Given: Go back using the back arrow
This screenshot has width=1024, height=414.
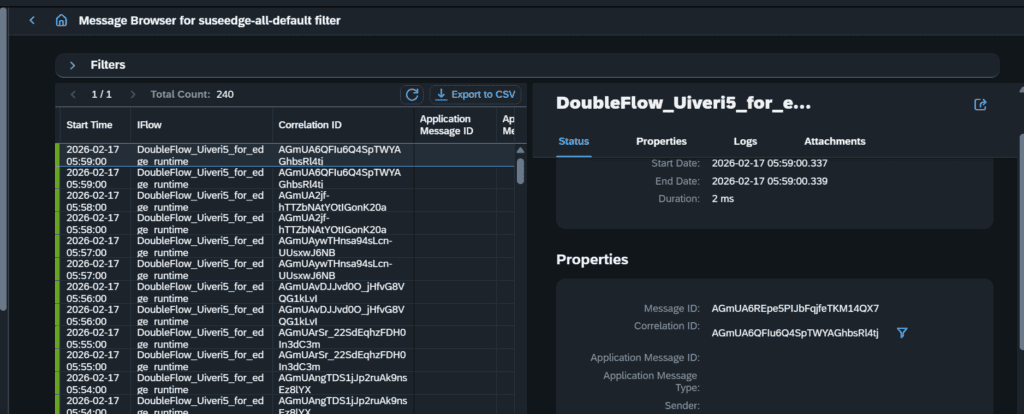Looking at the screenshot, I should [32, 20].
